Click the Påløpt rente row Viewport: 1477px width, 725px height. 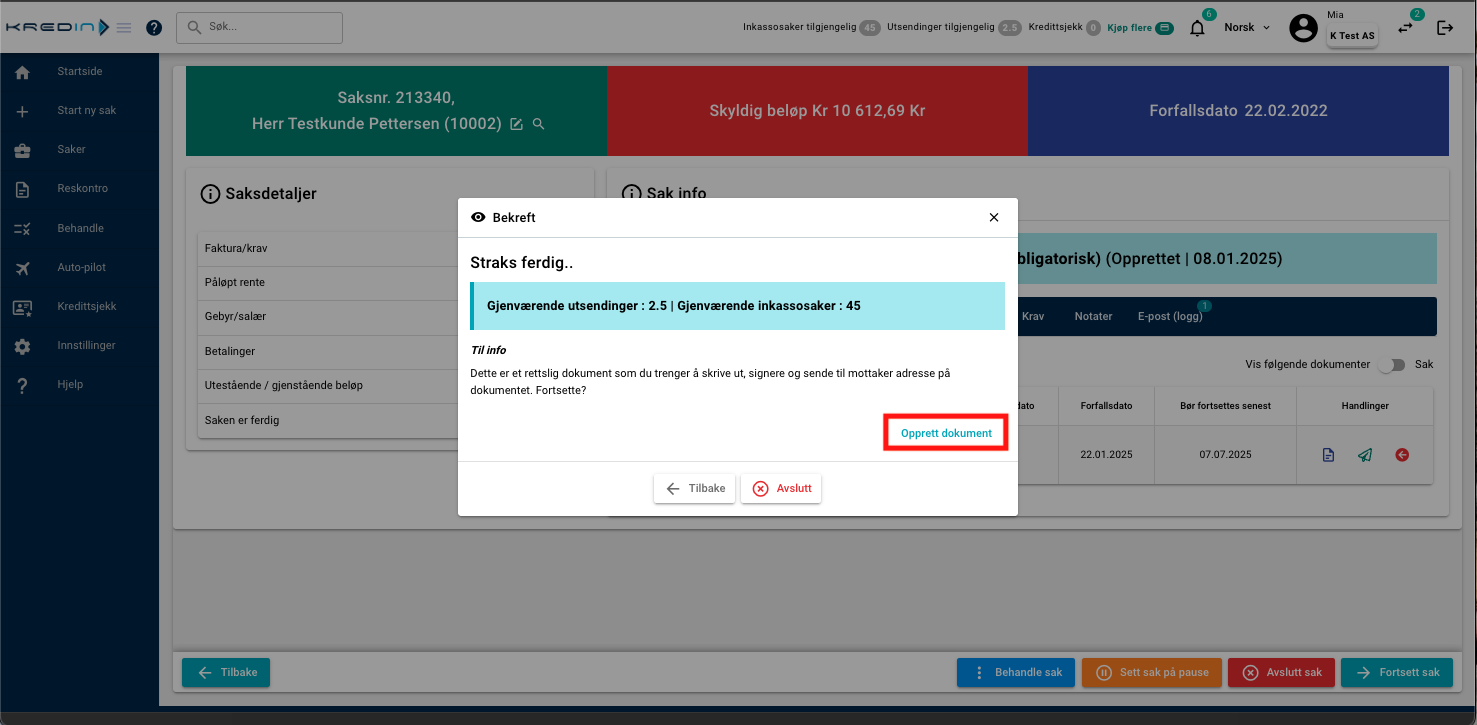(328, 282)
